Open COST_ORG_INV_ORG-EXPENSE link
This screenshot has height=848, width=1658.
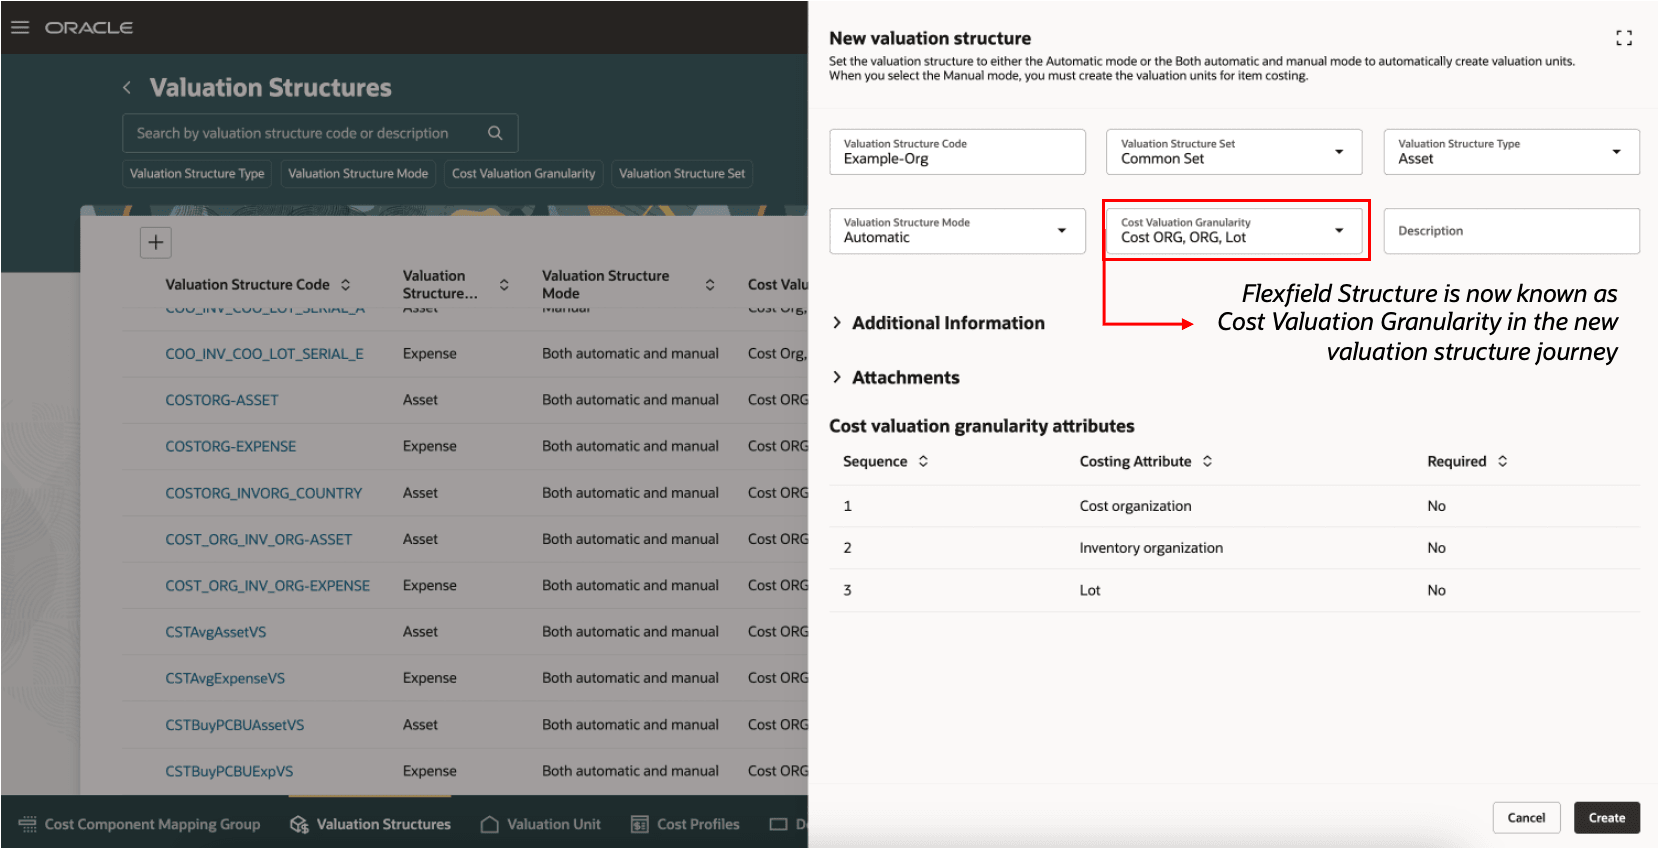(x=268, y=585)
